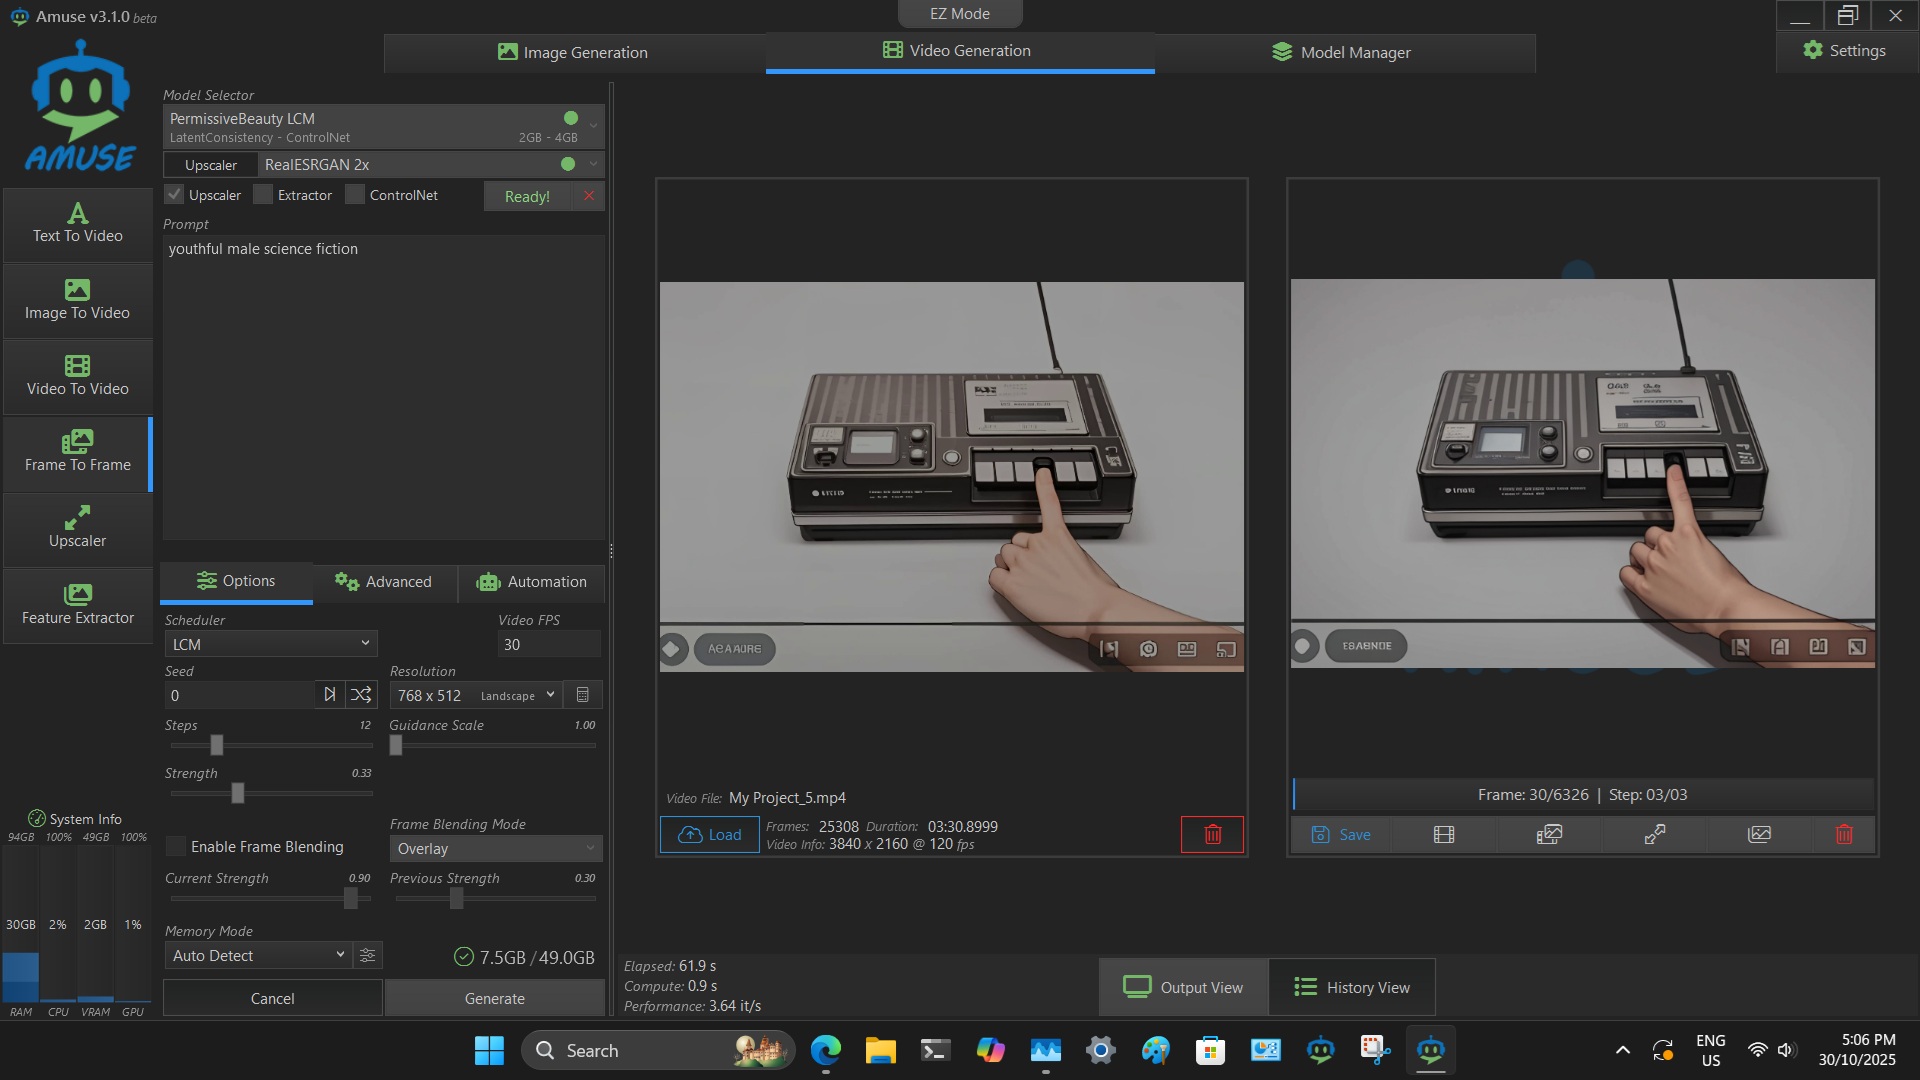This screenshot has height=1080, width=1920.
Task: Open the memory mode settings icon
Action: (367, 955)
